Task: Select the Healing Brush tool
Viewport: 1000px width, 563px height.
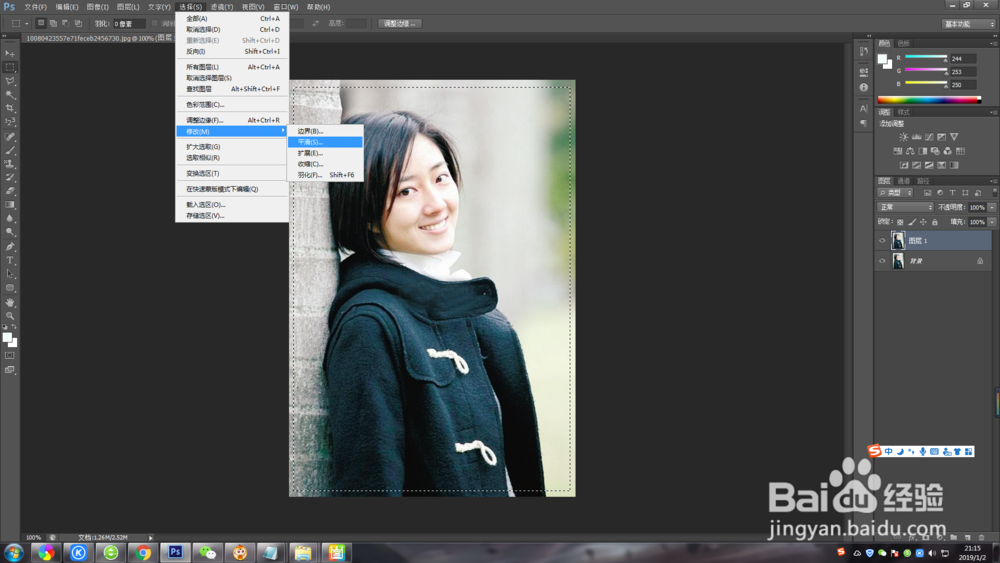Action: (10, 136)
